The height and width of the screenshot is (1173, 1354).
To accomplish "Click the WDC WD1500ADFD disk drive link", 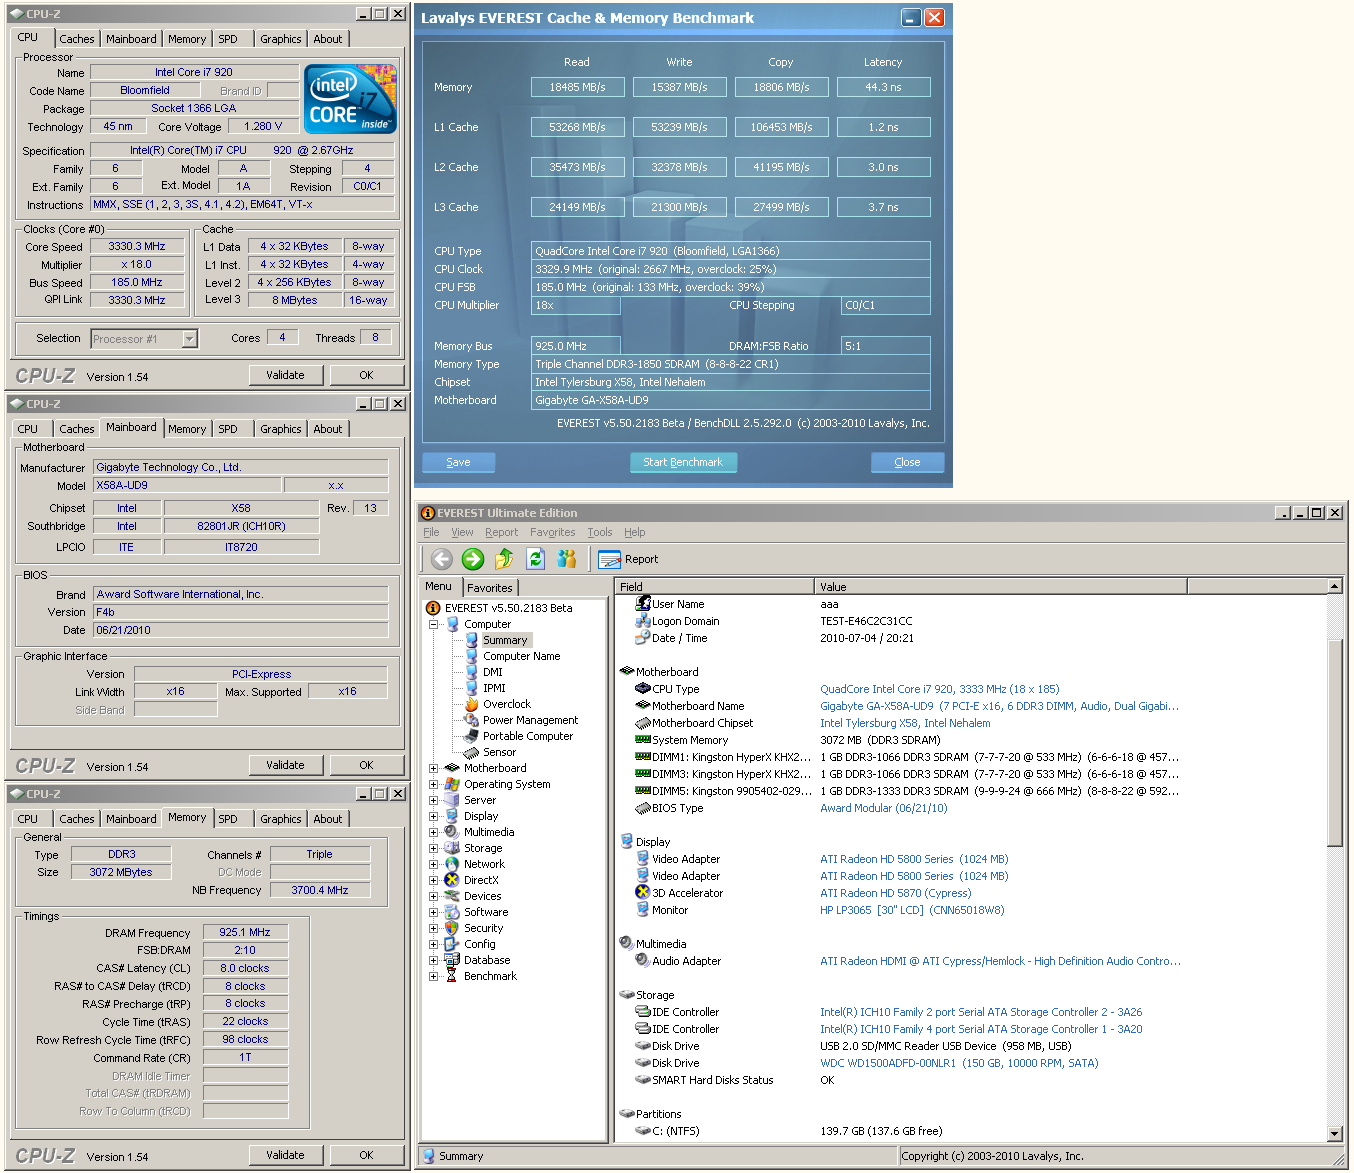I will click(x=959, y=1063).
